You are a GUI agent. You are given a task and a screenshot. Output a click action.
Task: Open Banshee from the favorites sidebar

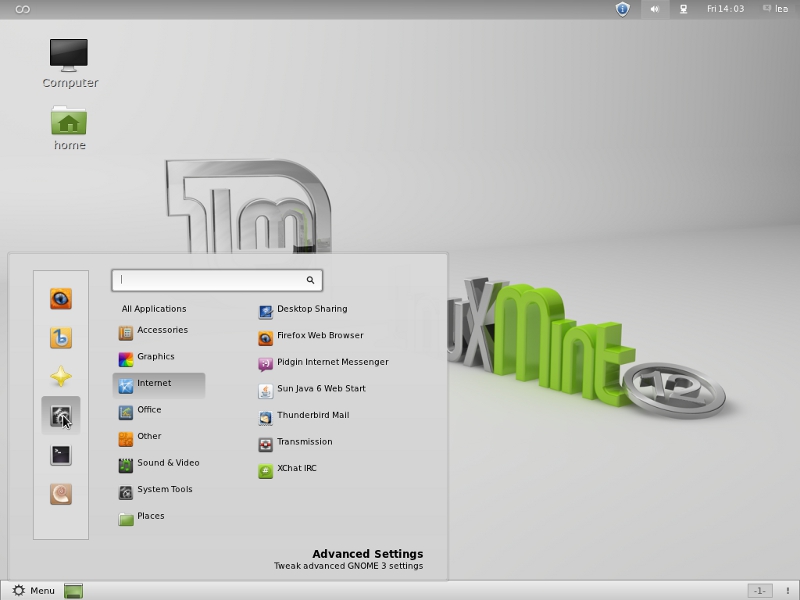(x=61, y=338)
